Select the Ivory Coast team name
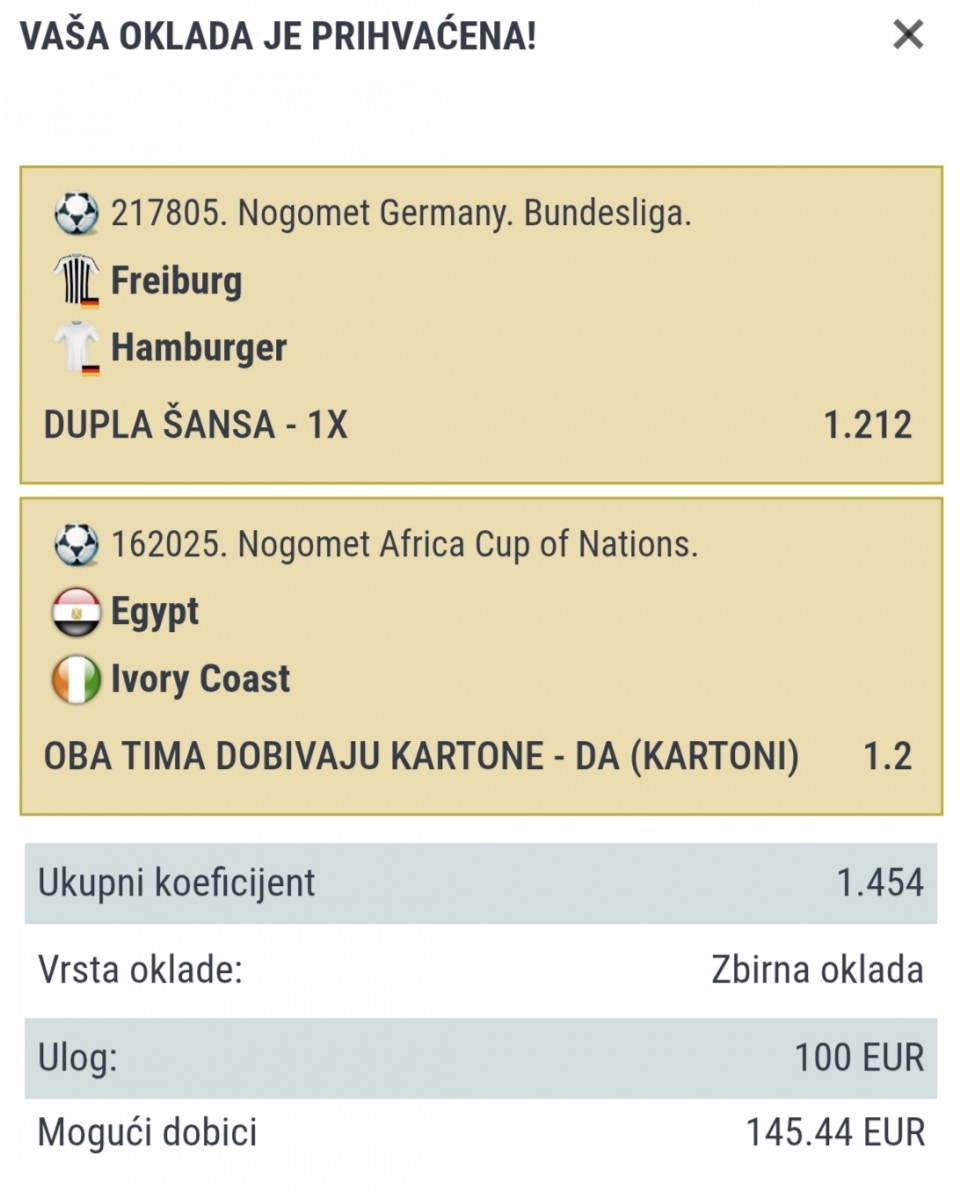The image size is (960, 1191). pos(200,679)
